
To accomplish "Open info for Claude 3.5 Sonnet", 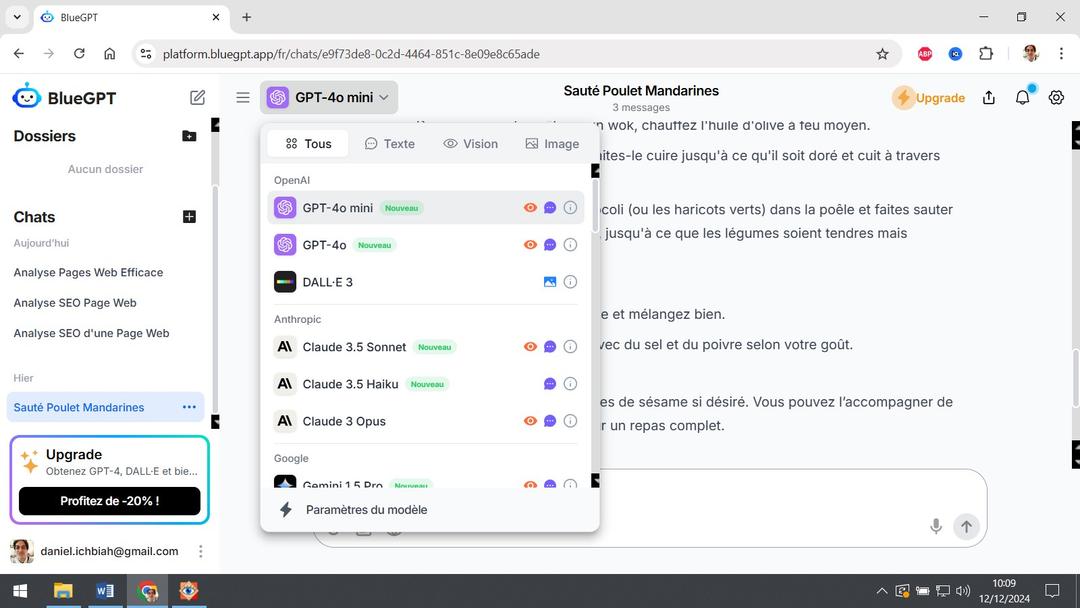I will pyautogui.click(x=570, y=346).
